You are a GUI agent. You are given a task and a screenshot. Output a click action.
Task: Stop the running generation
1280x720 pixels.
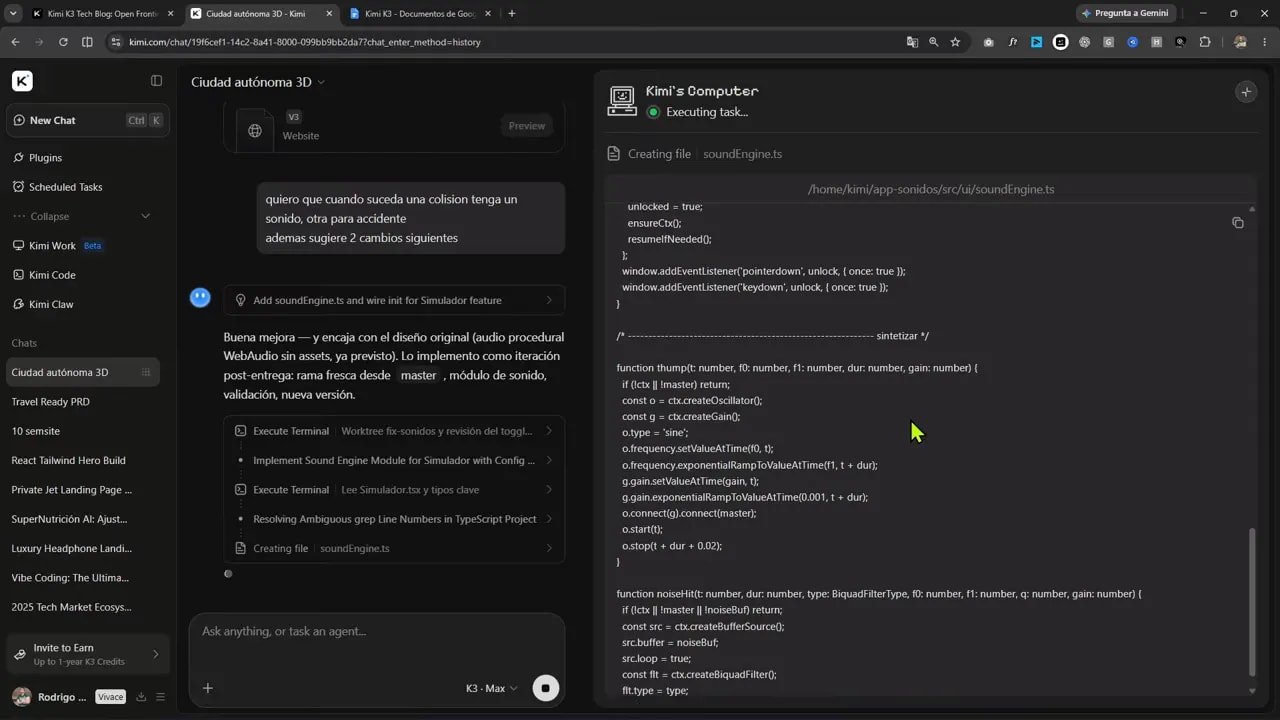click(545, 688)
